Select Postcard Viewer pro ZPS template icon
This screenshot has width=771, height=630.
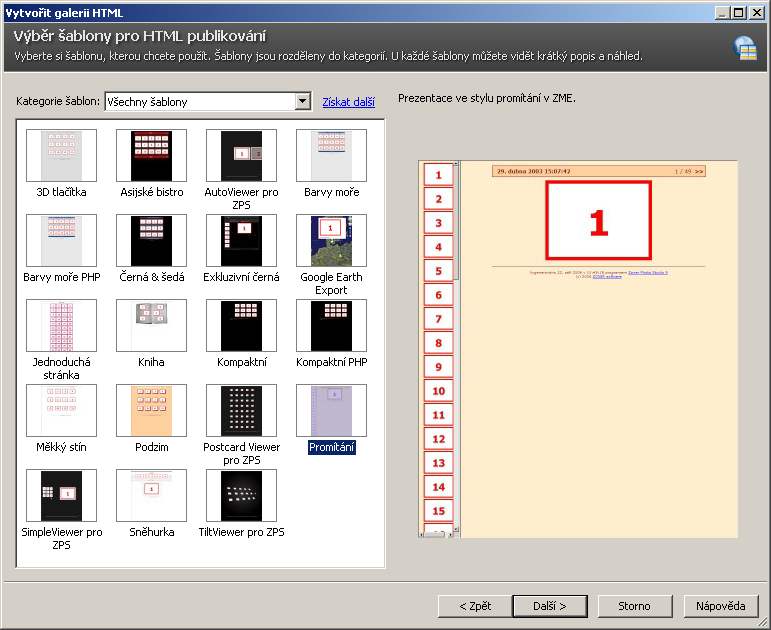pyautogui.click(x=241, y=410)
